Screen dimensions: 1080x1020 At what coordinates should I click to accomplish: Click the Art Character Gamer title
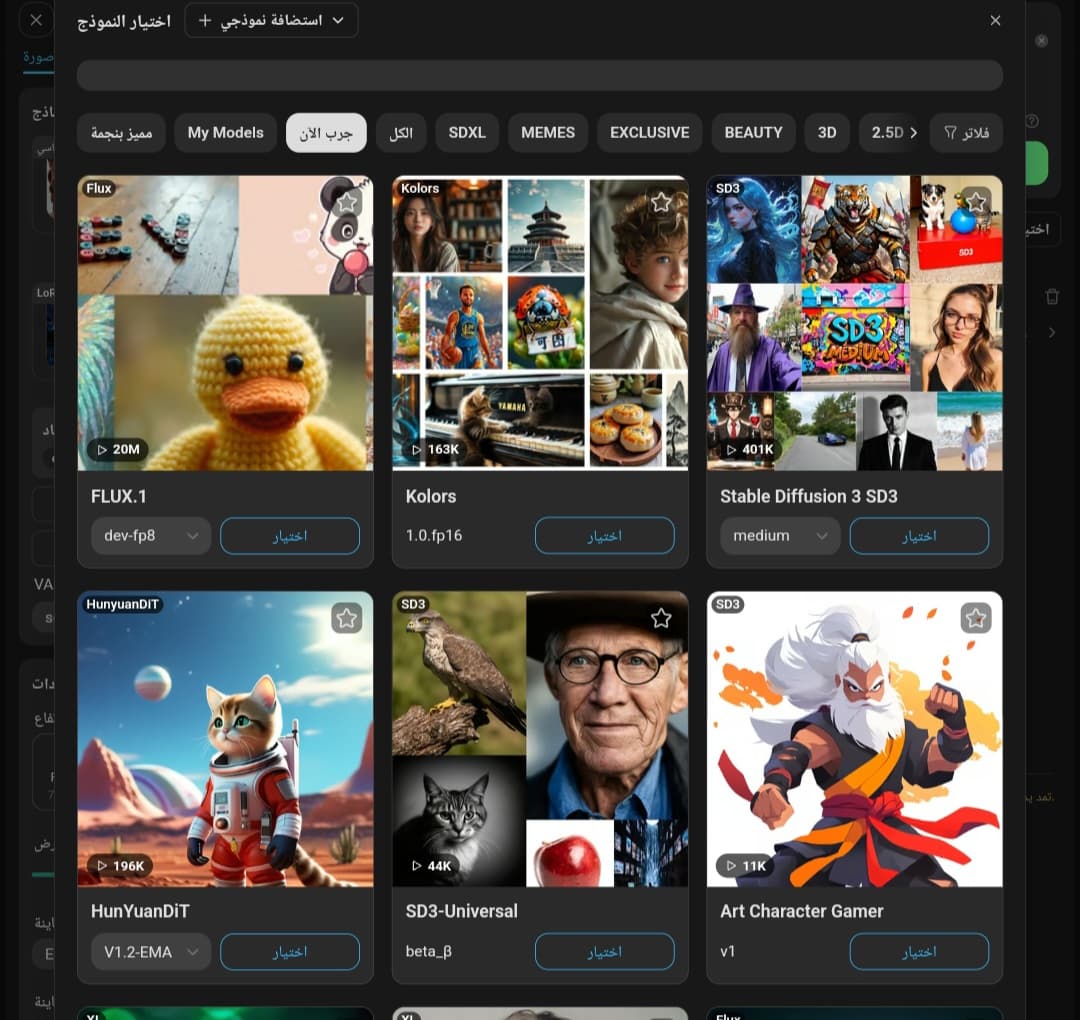point(802,911)
